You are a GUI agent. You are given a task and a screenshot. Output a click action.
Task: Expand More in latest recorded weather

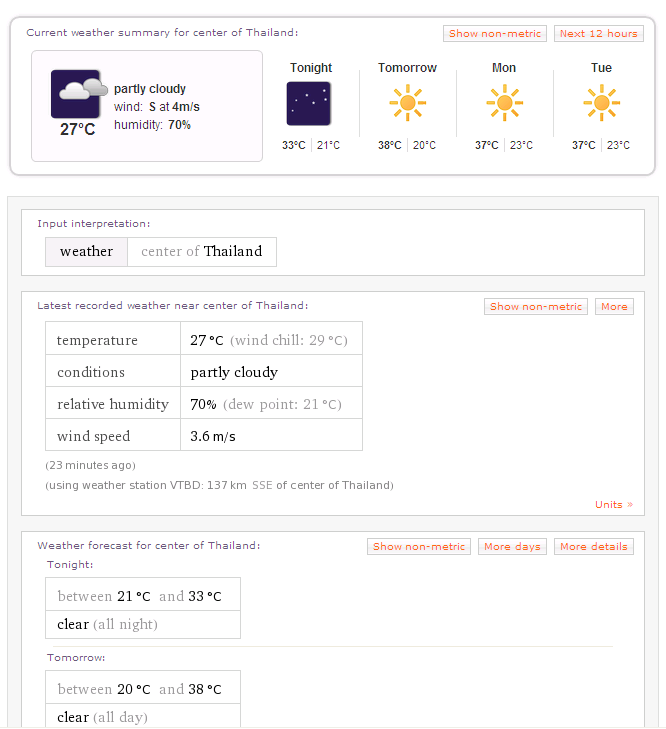pos(614,307)
